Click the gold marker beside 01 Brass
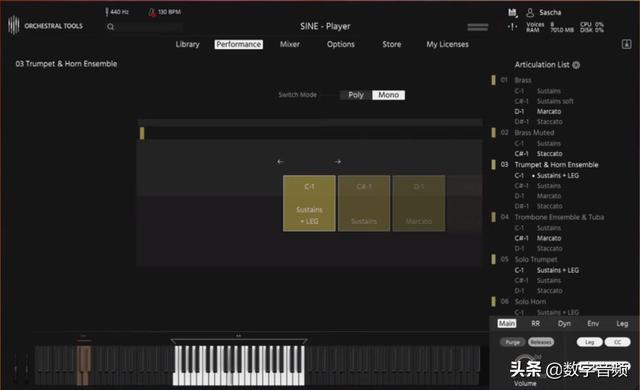 point(493,80)
